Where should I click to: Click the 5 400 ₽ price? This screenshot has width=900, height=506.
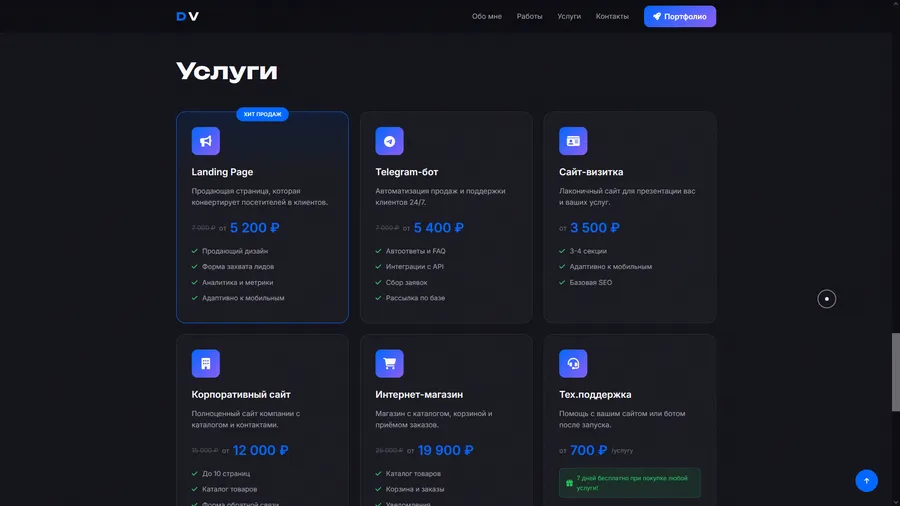click(x=439, y=228)
